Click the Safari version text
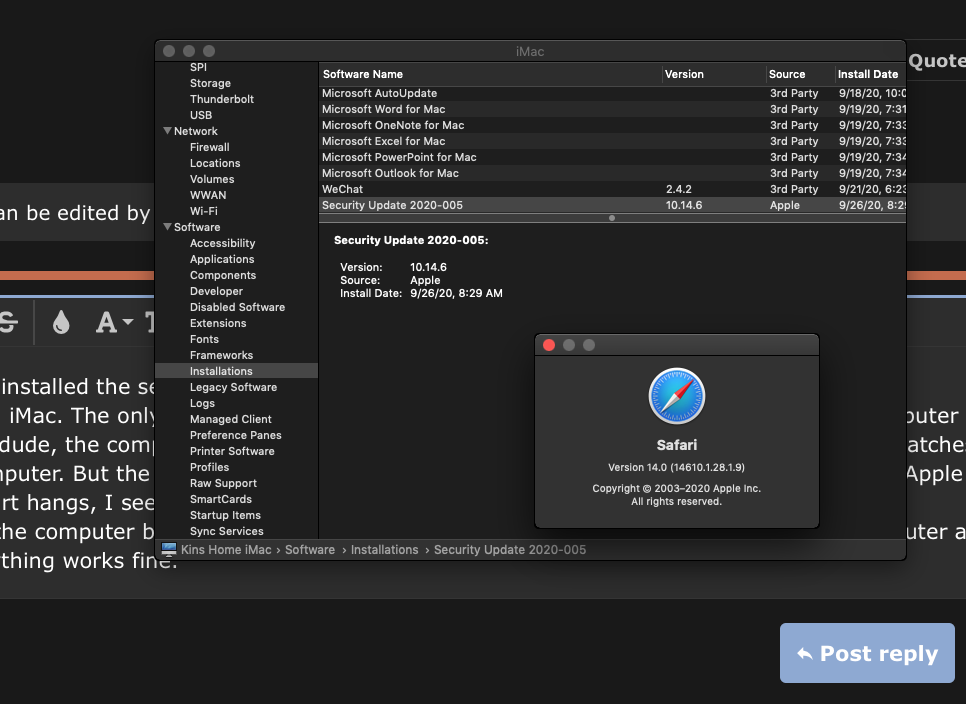 coord(676,467)
